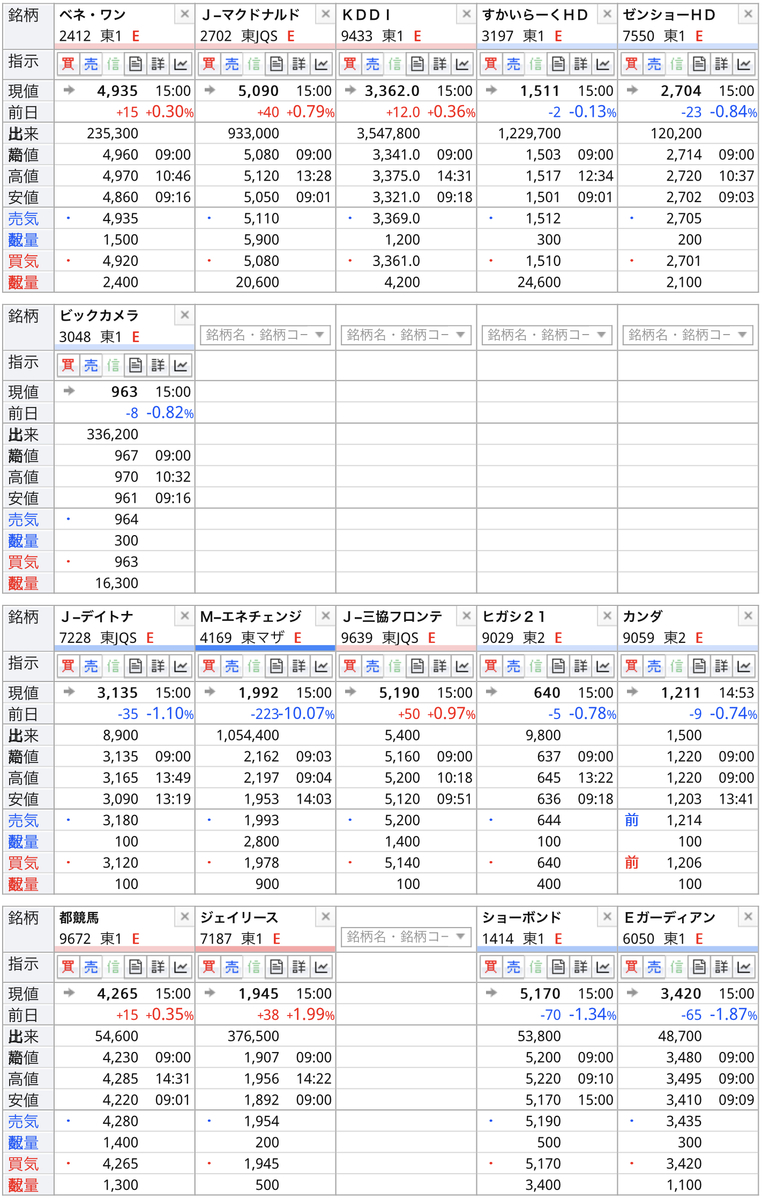
Task: Click Eガーディアン bid price 3,420
Action: [683, 1164]
